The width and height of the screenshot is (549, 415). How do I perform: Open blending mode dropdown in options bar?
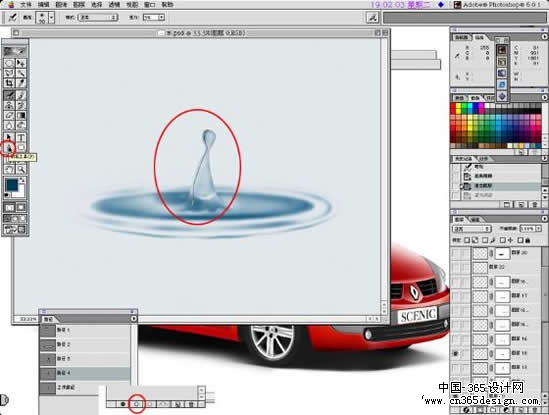pyautogui.click(x=98, y=17)
